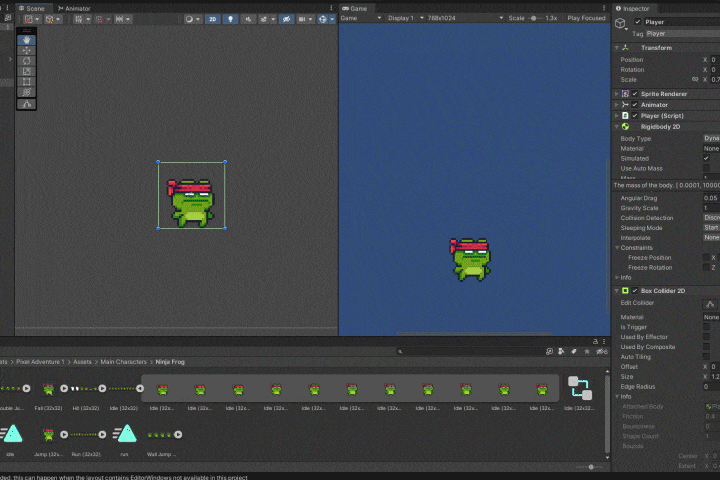
Task: Toggle scene lighting bulb icon
Action: (x=231, y=19)
